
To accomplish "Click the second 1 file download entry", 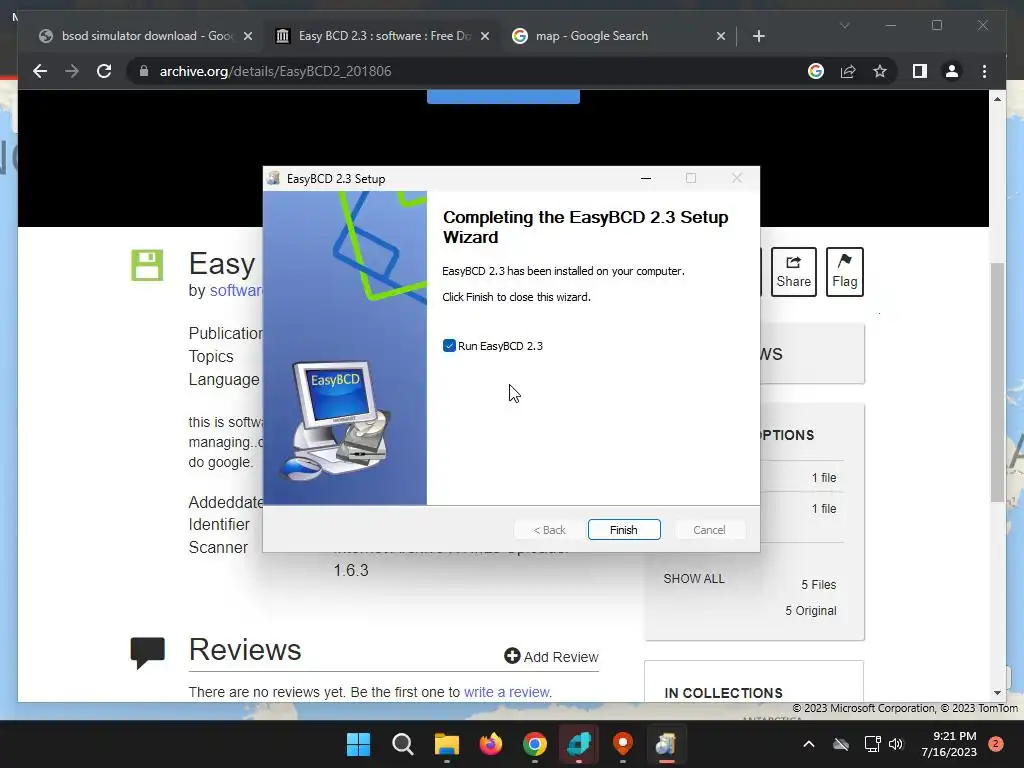I will pos(824,508).
